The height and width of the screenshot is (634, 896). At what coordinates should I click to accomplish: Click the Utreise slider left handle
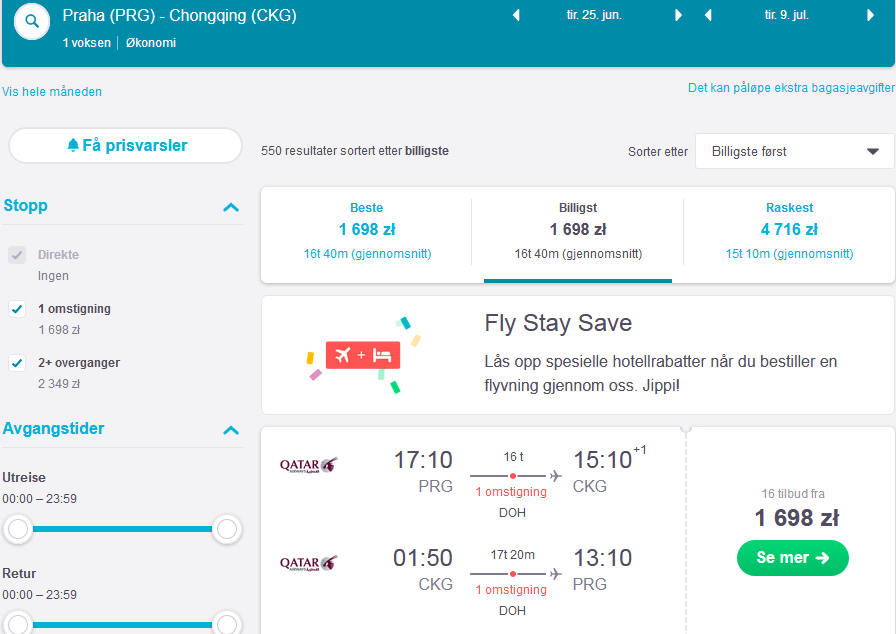(x=18, y=529)
